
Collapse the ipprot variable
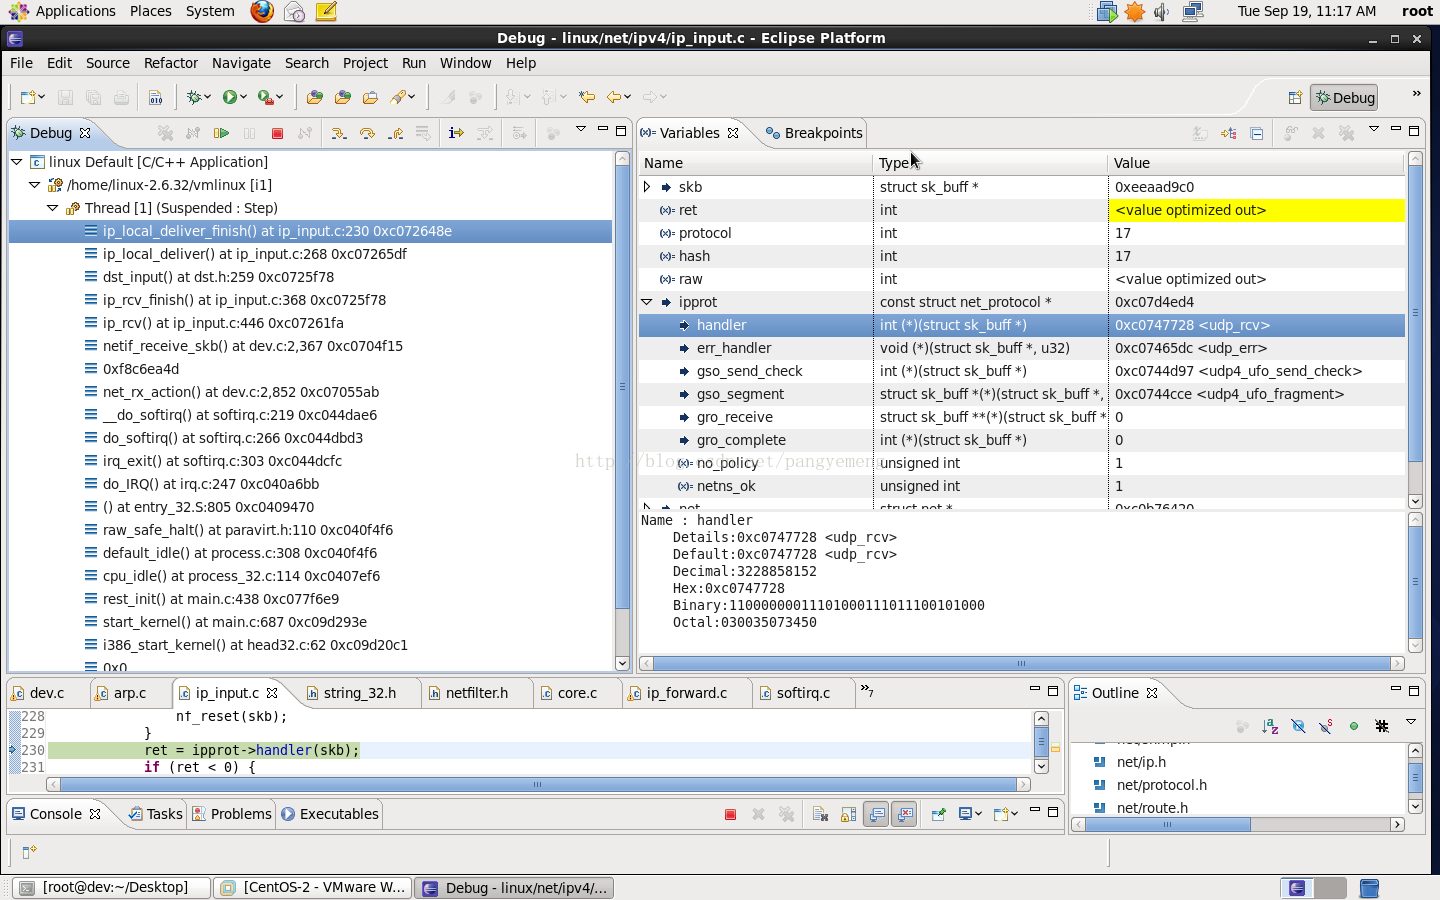pyautogui.click(x=647, y=302)
